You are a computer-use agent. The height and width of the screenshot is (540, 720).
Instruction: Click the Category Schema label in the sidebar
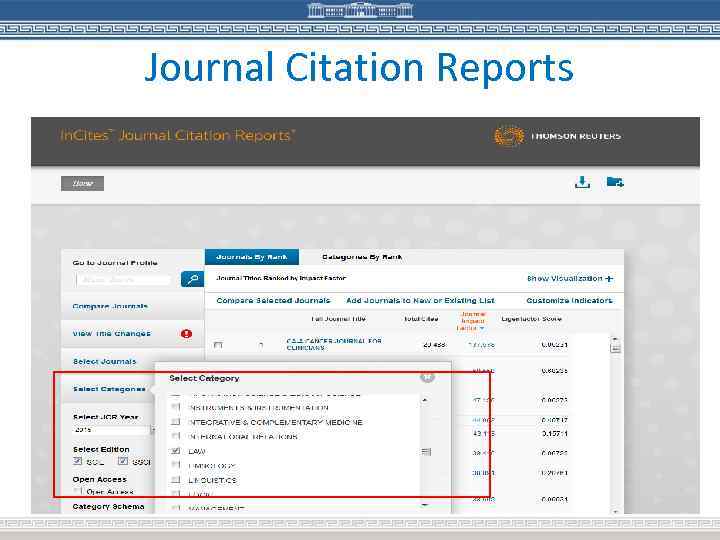[109, 506]
